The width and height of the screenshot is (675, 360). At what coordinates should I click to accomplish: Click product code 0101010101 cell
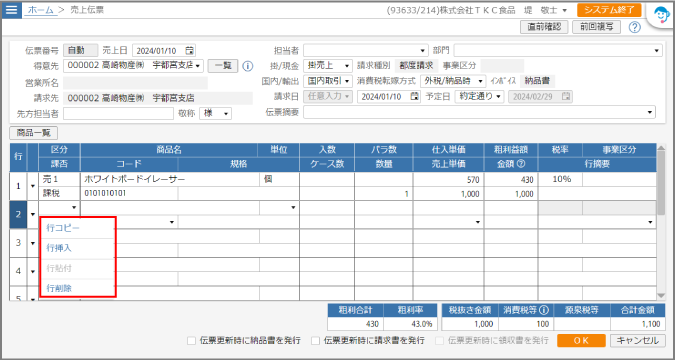129,193
